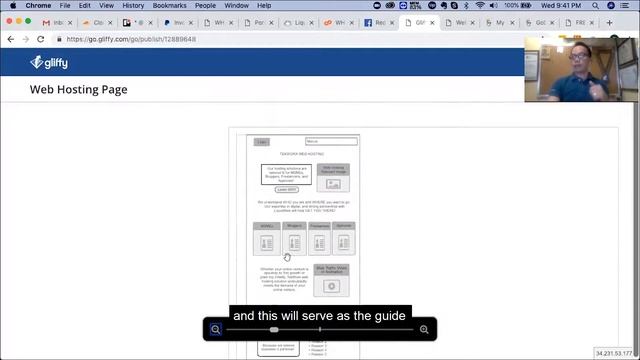640x360 pixels.
Task: Click the battery status icon
Action: pos(526,6)
